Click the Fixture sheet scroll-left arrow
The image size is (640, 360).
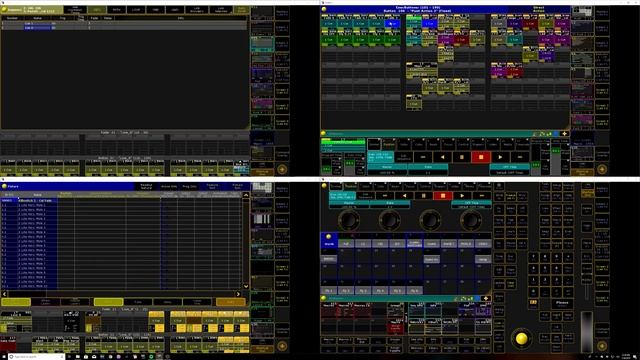4,294
